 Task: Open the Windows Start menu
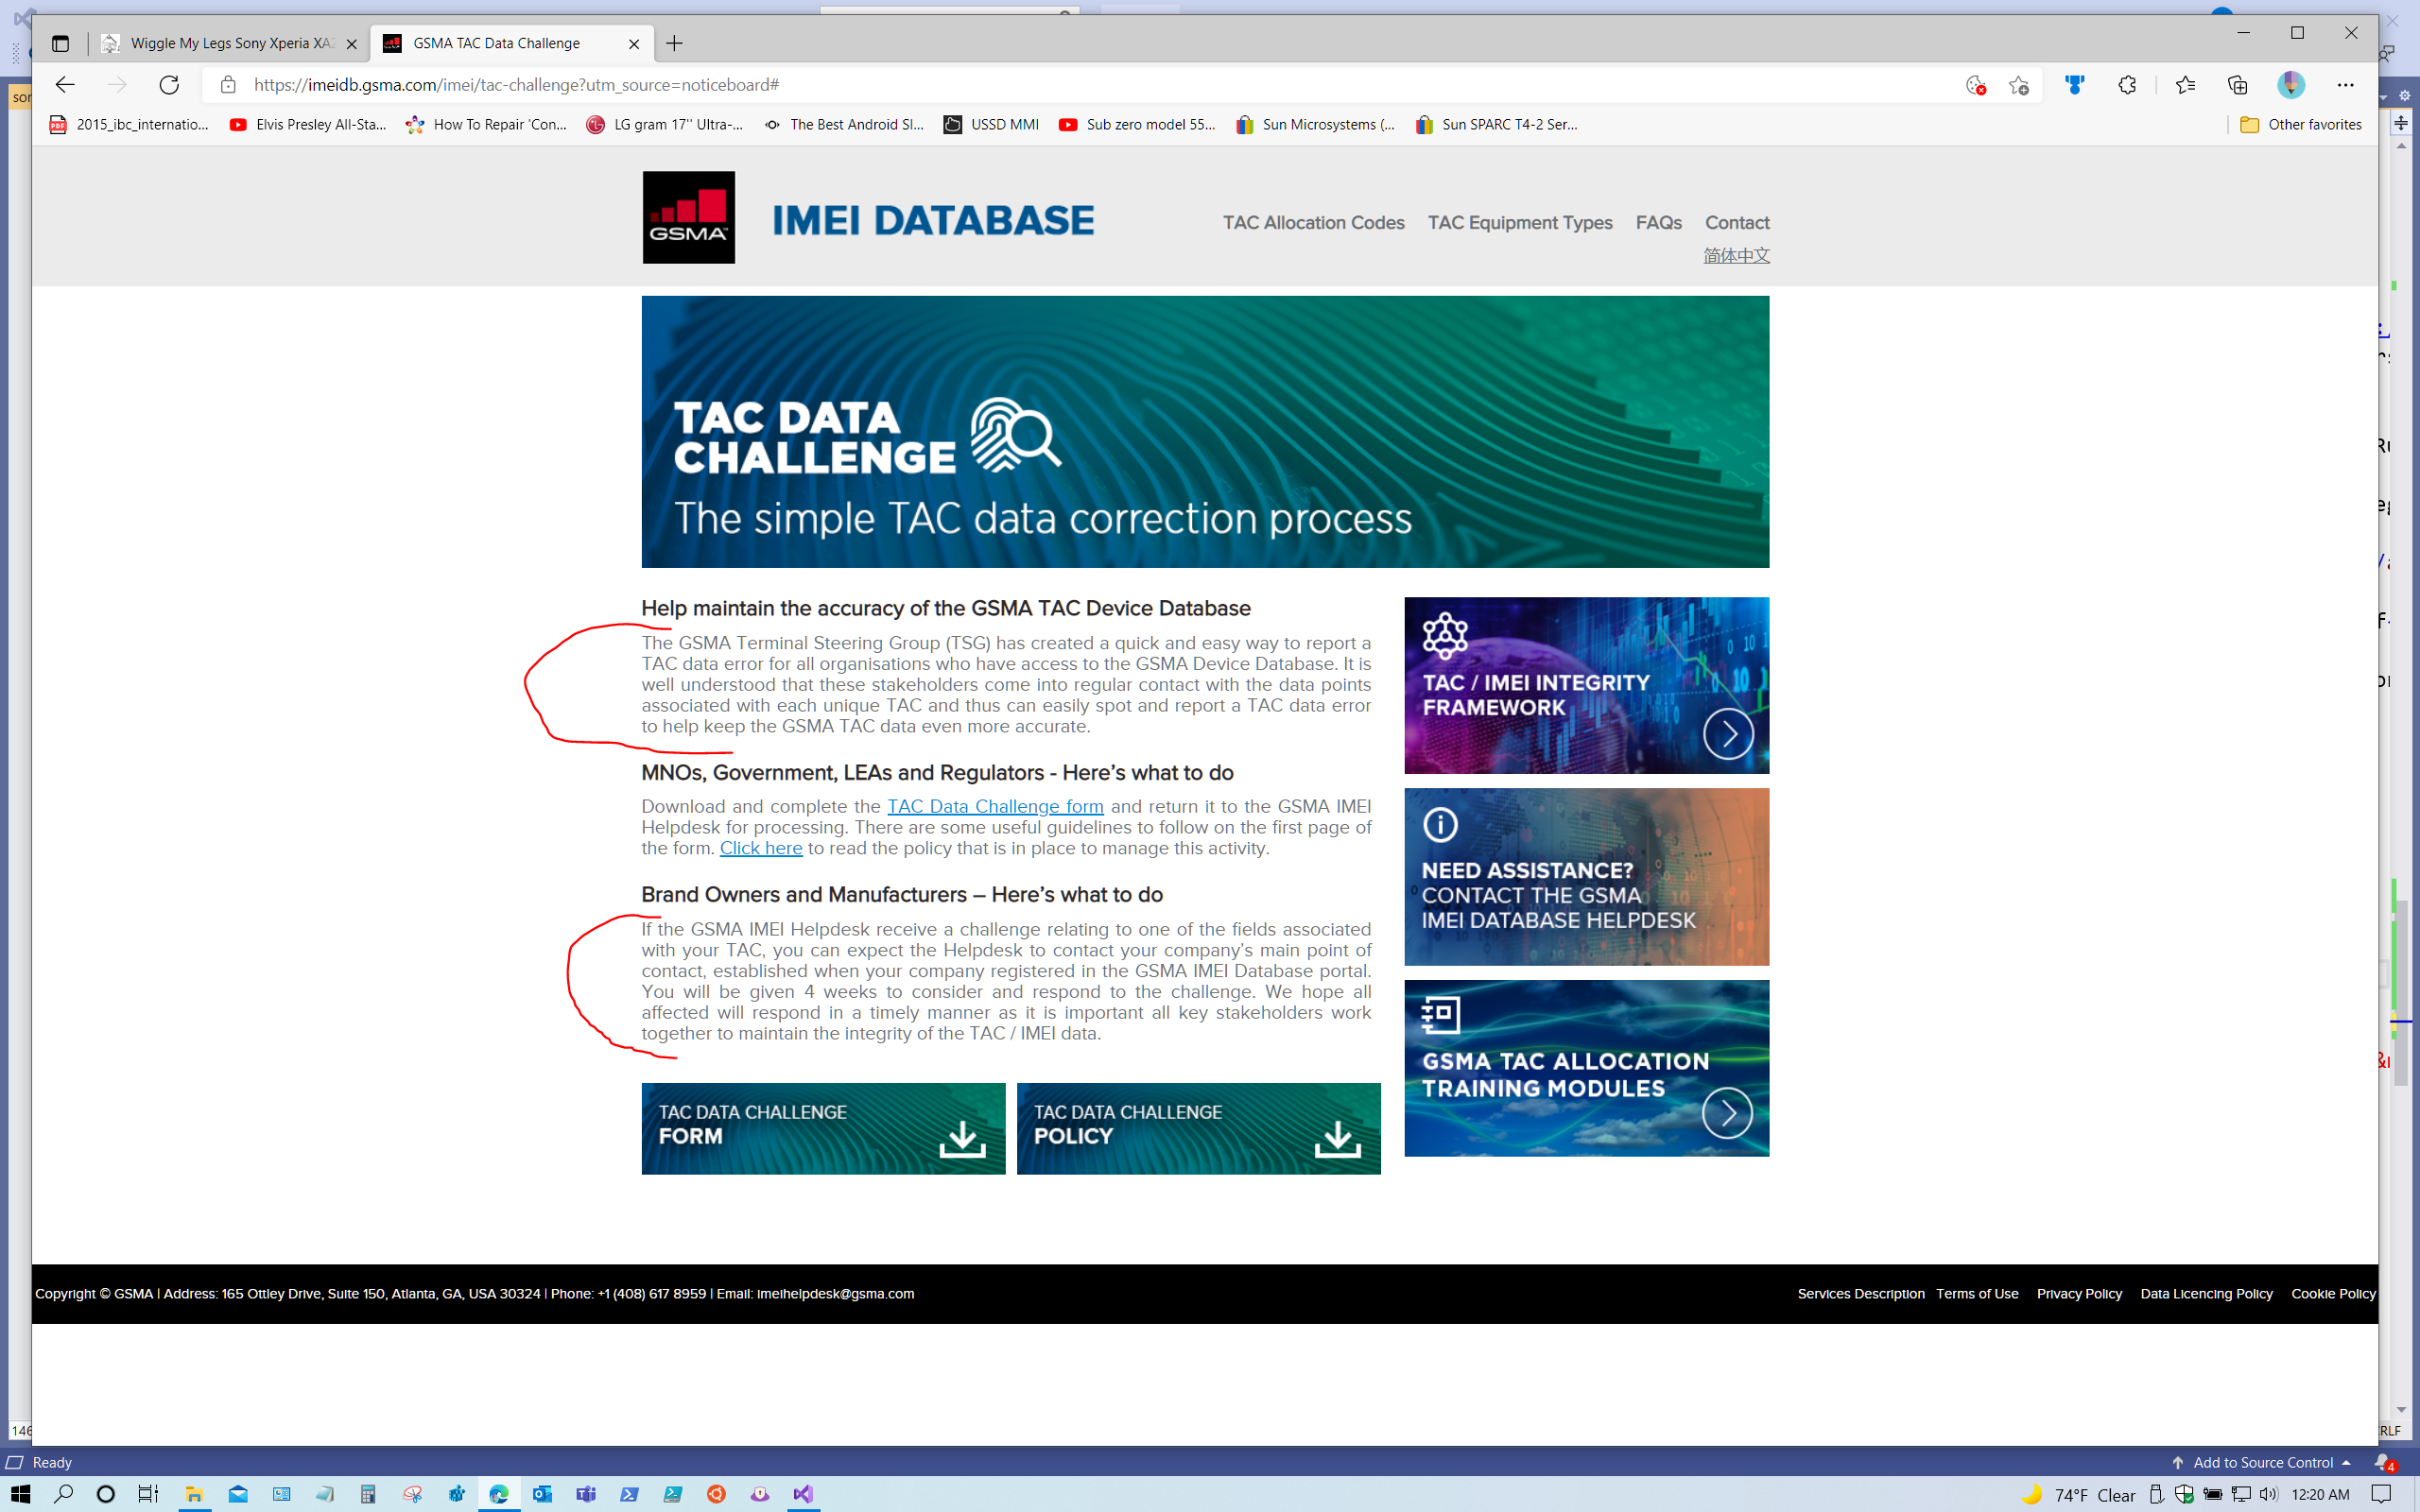point(20,1494)
